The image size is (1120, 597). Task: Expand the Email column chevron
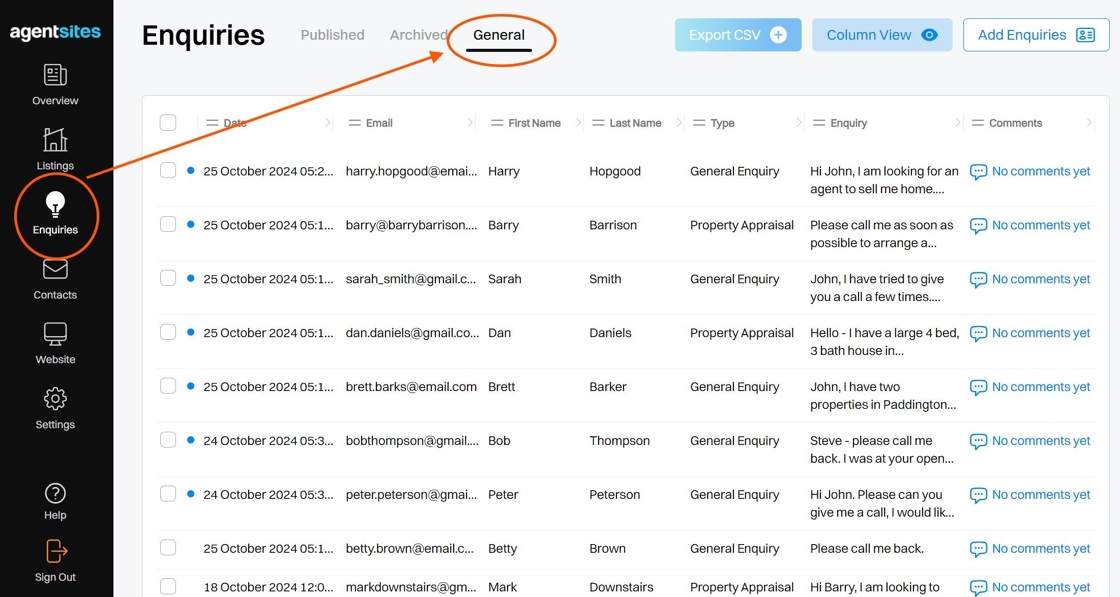pos(469,123)
